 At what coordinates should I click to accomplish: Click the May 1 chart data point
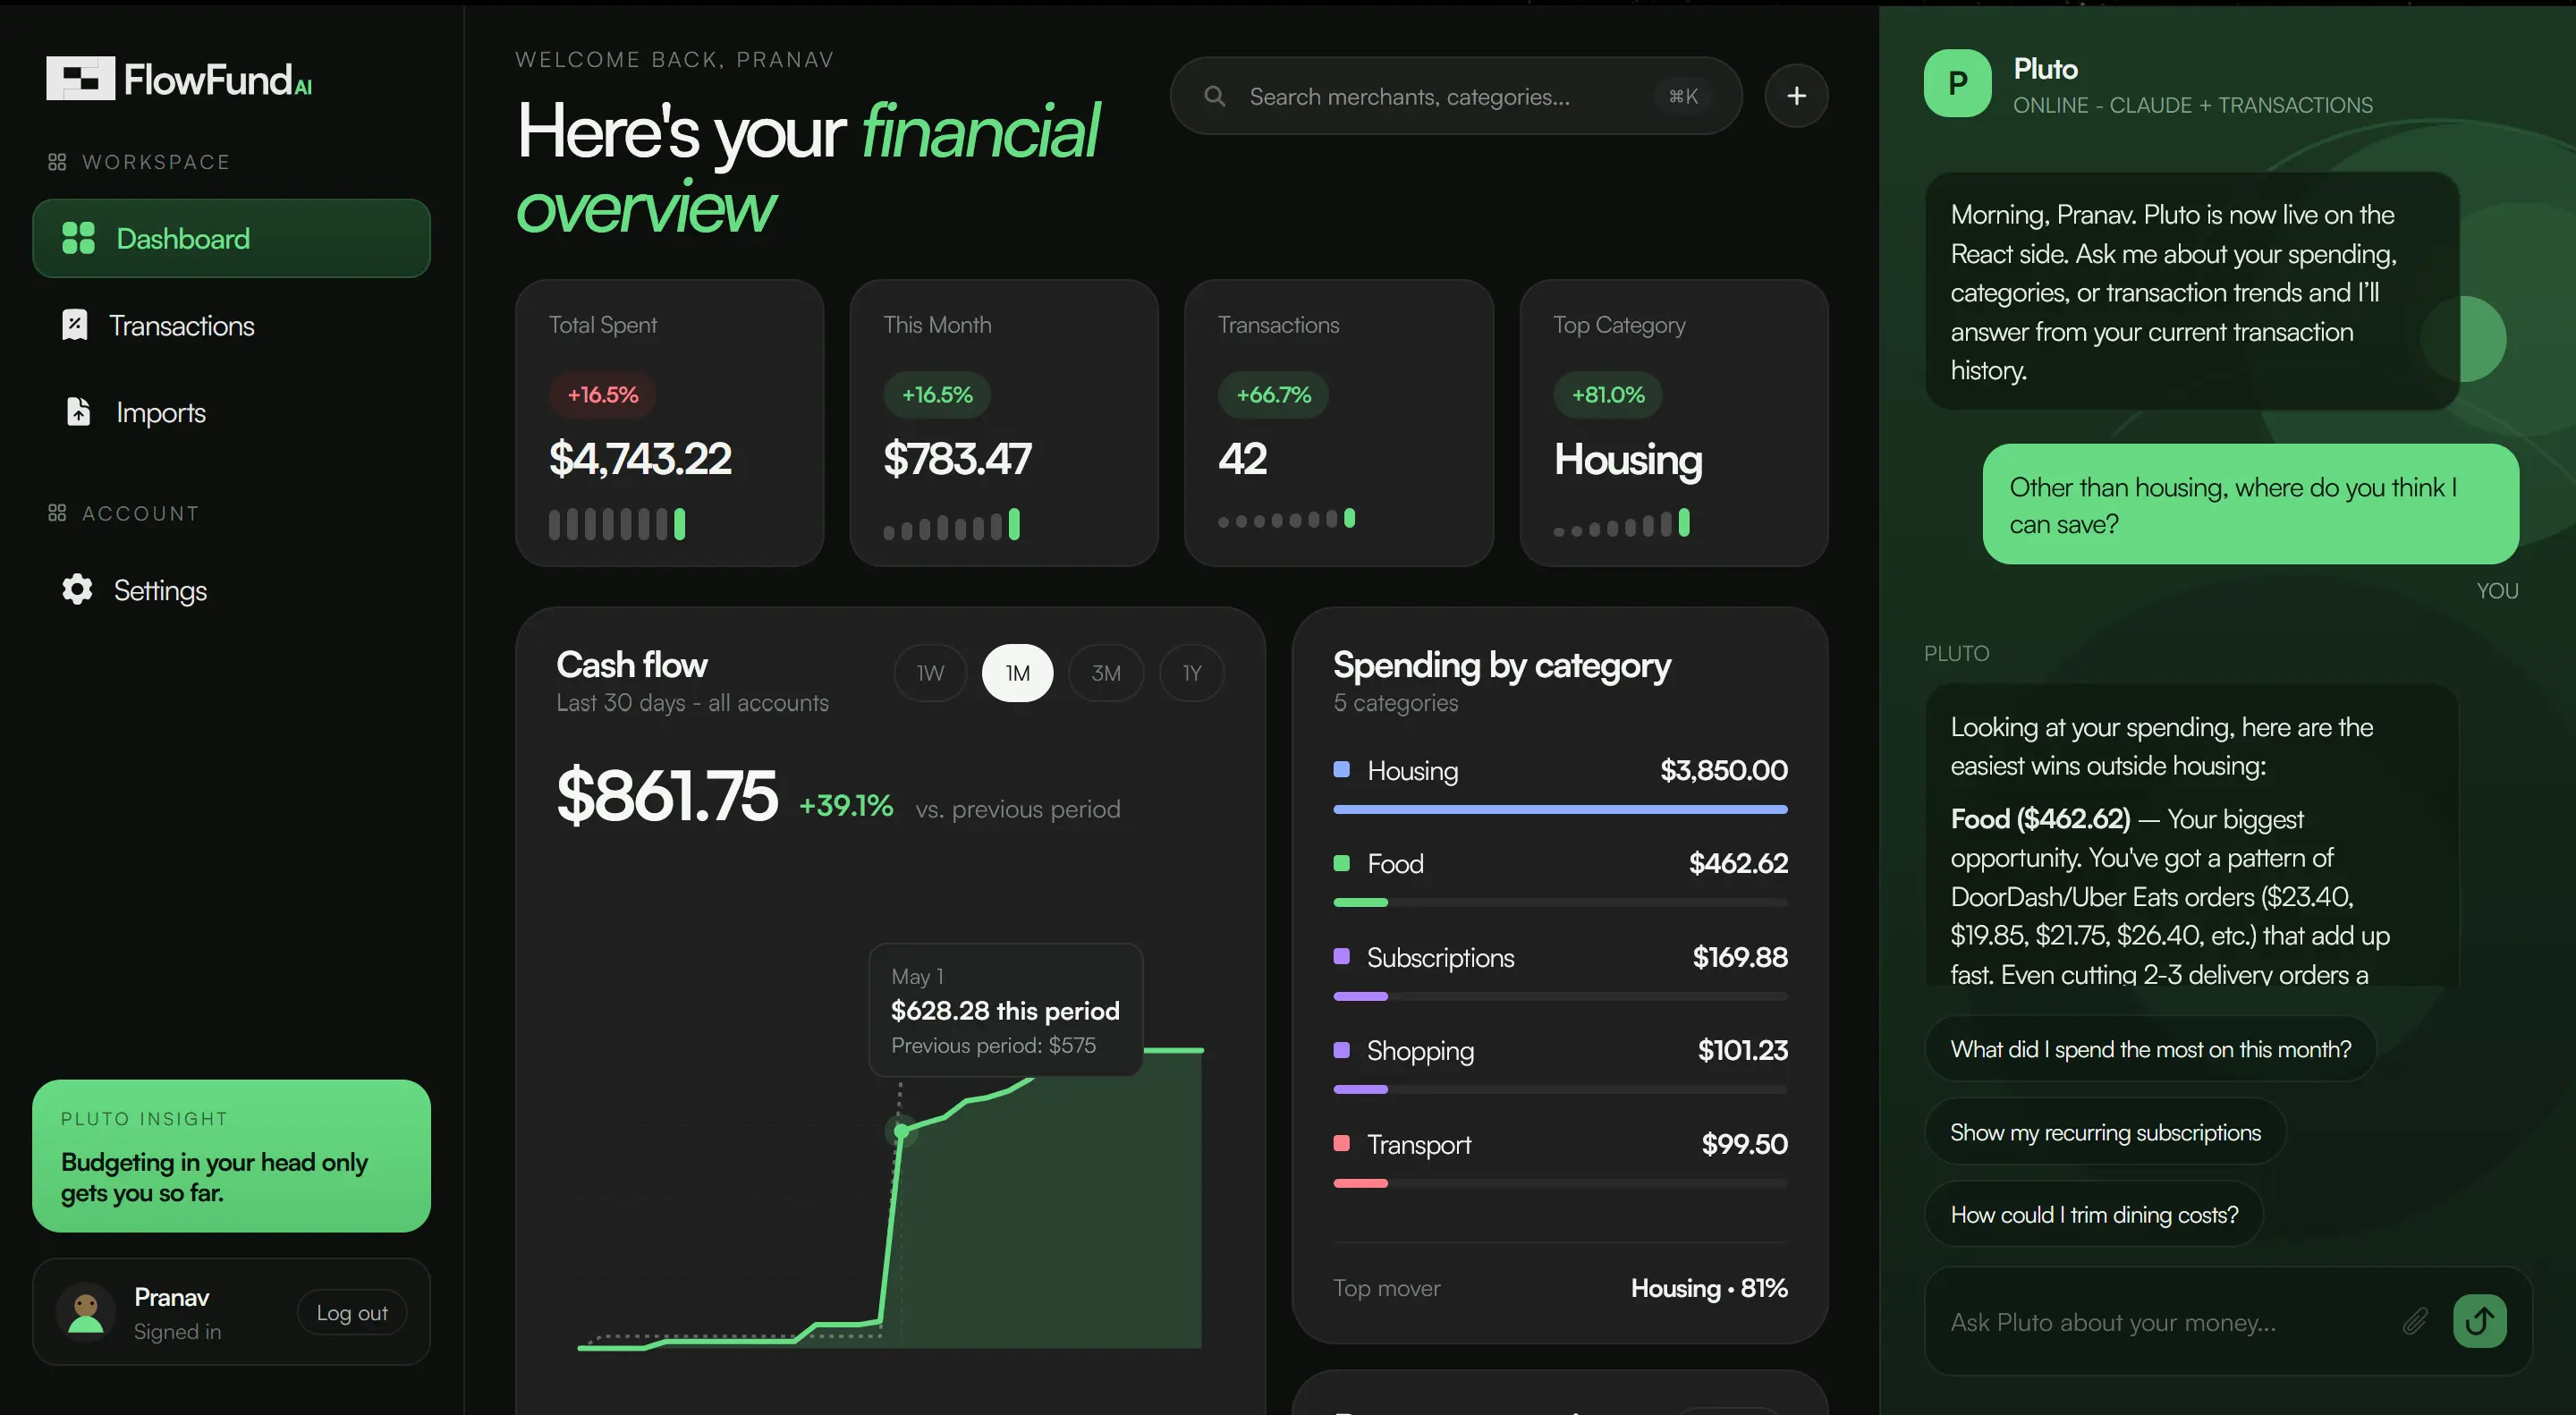pyautogui.click(x=901, y=1131)
